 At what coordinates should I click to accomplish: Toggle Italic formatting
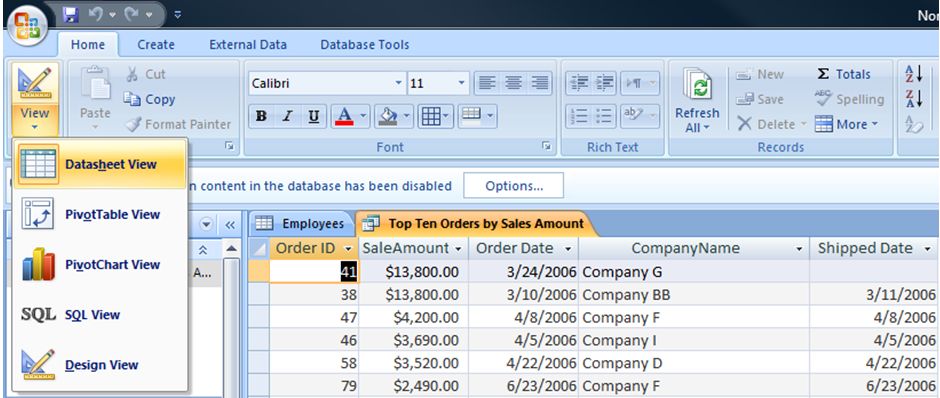[288, 116]
